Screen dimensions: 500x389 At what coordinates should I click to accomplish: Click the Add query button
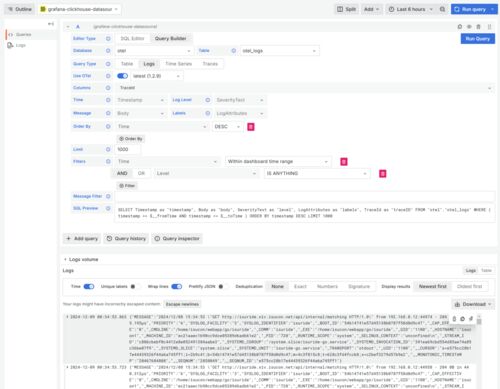point(82,239)
